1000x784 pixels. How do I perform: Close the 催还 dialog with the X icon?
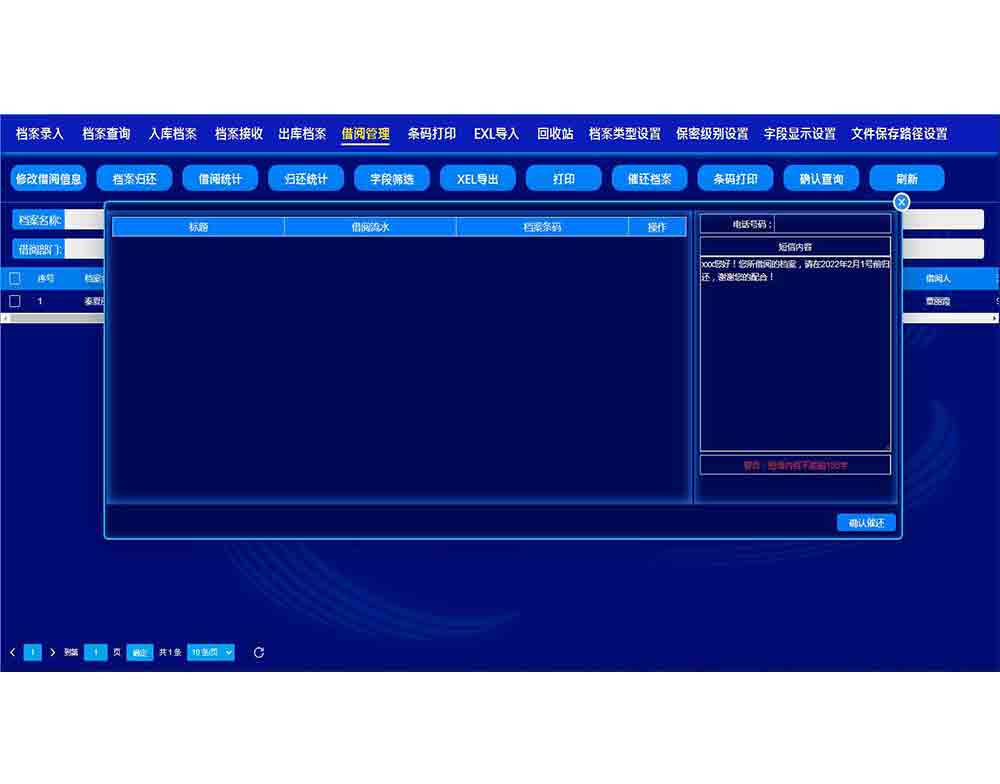pyautogui.click(x=901, y=202)
